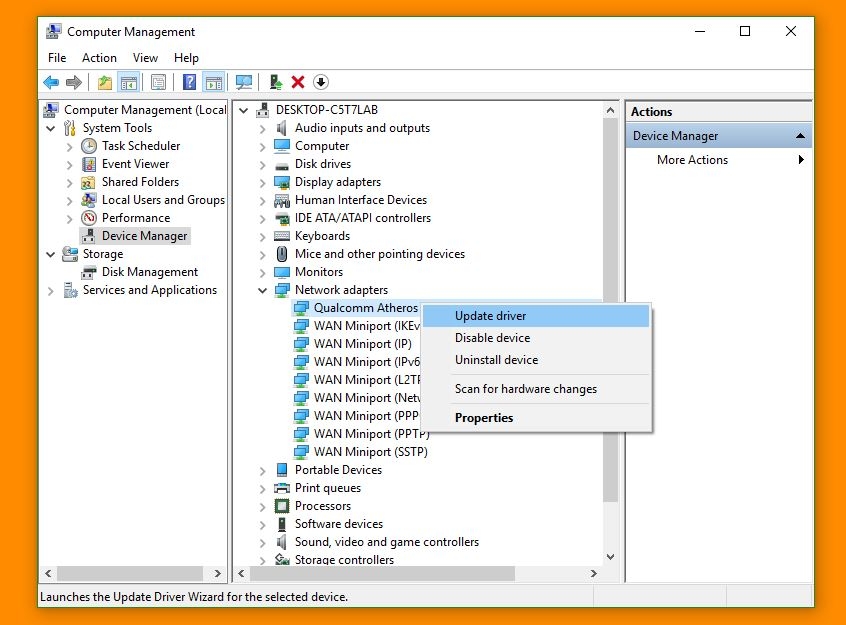The height and width of the screenshot is (625, 846).
Task: Open the Action menu
Action: click(99, 57)
